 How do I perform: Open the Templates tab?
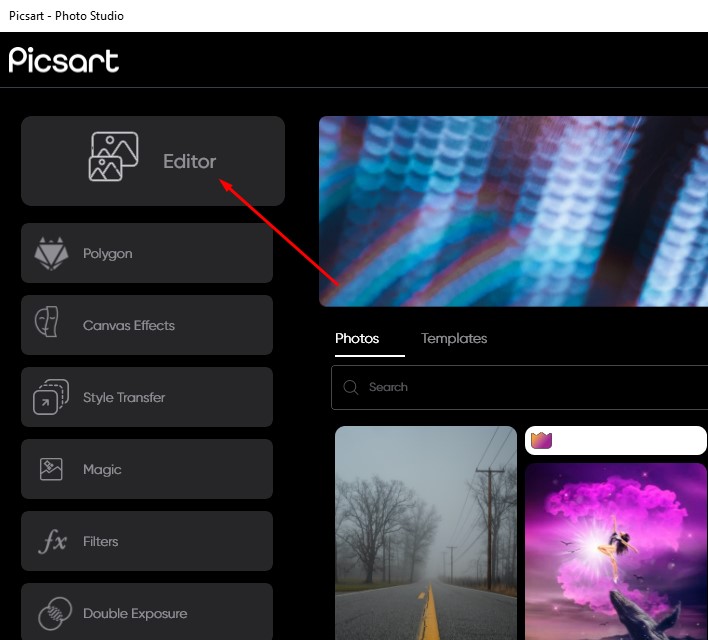click(x=454, y=339)
